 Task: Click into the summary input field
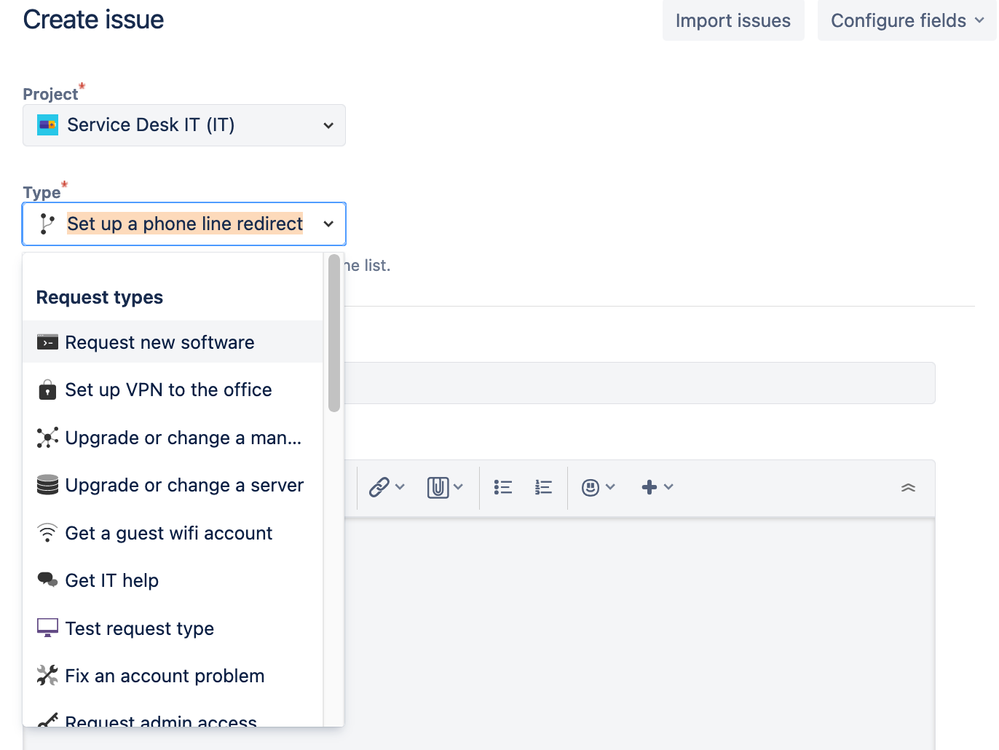click(x=640, y=383)
